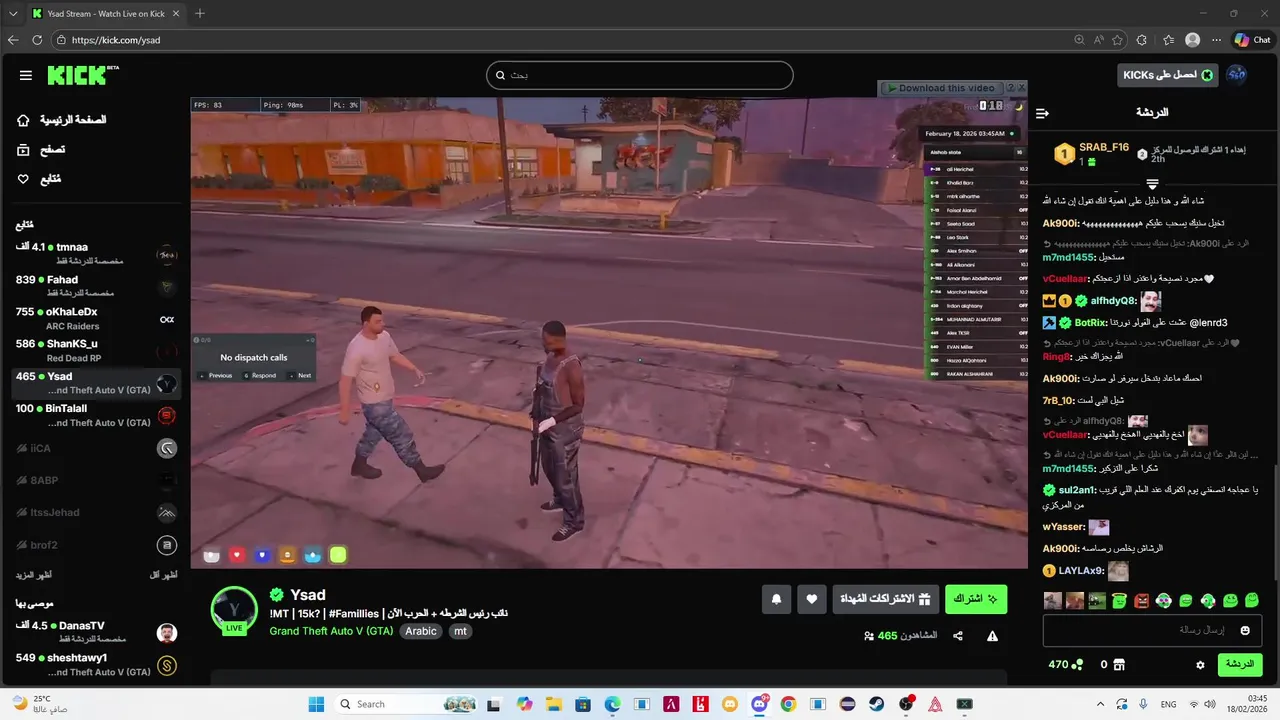Open the chat gift shop icon

tap(1119, 665)
